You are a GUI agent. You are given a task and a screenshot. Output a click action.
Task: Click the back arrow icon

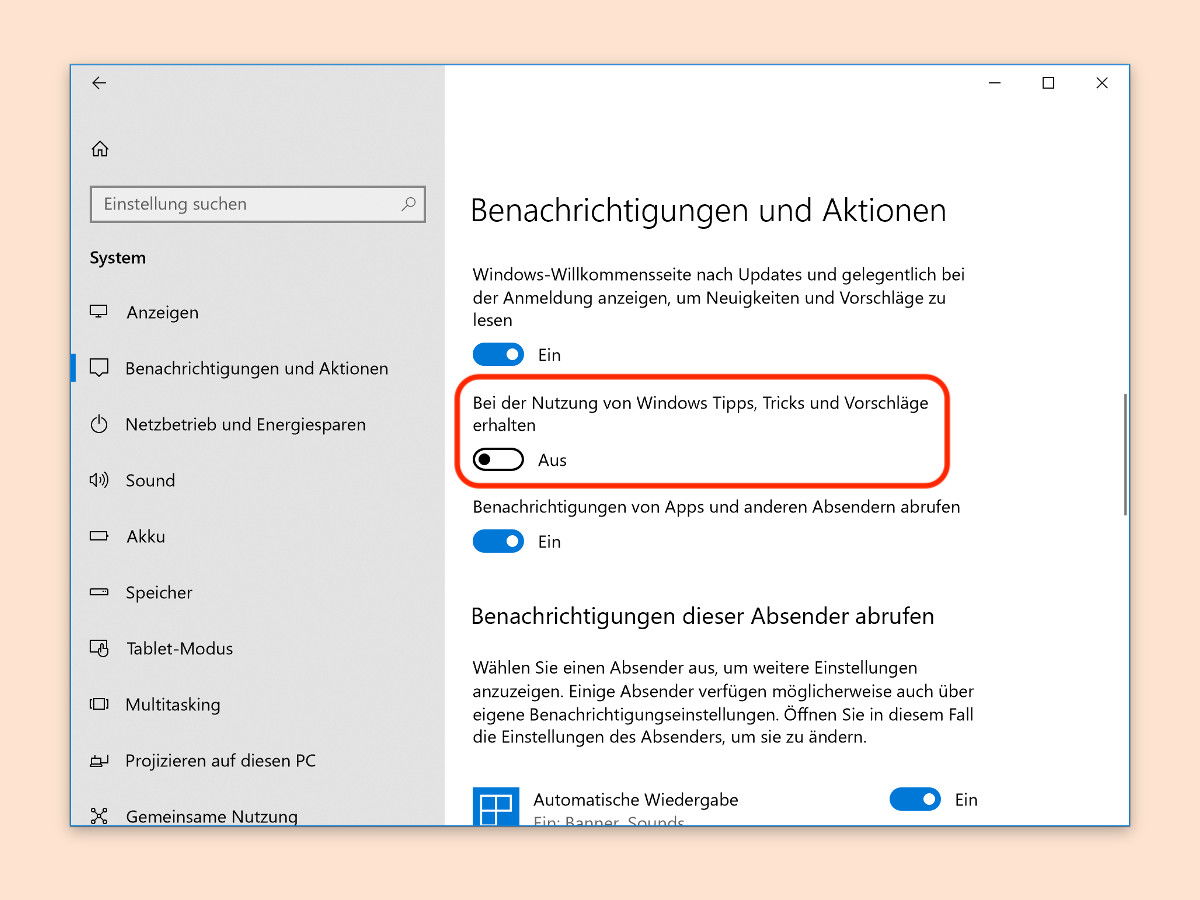99,83
